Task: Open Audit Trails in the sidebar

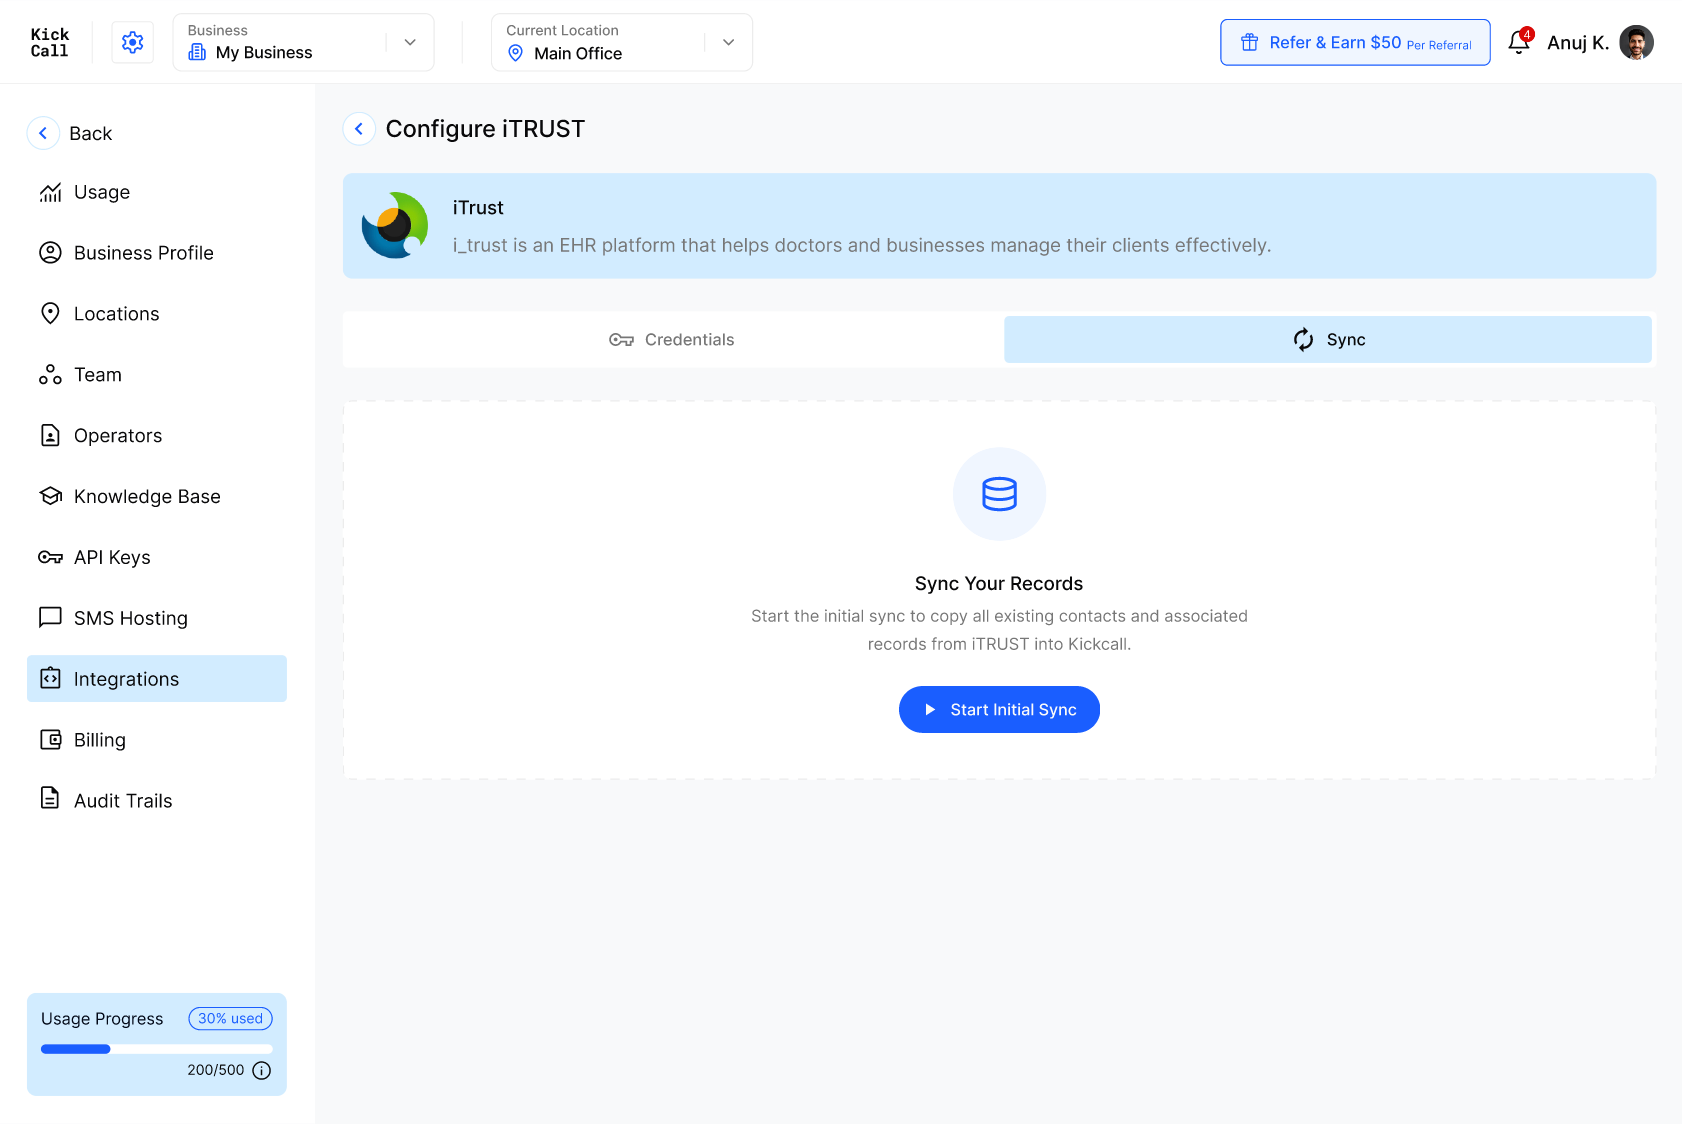Action: (157, 800)
